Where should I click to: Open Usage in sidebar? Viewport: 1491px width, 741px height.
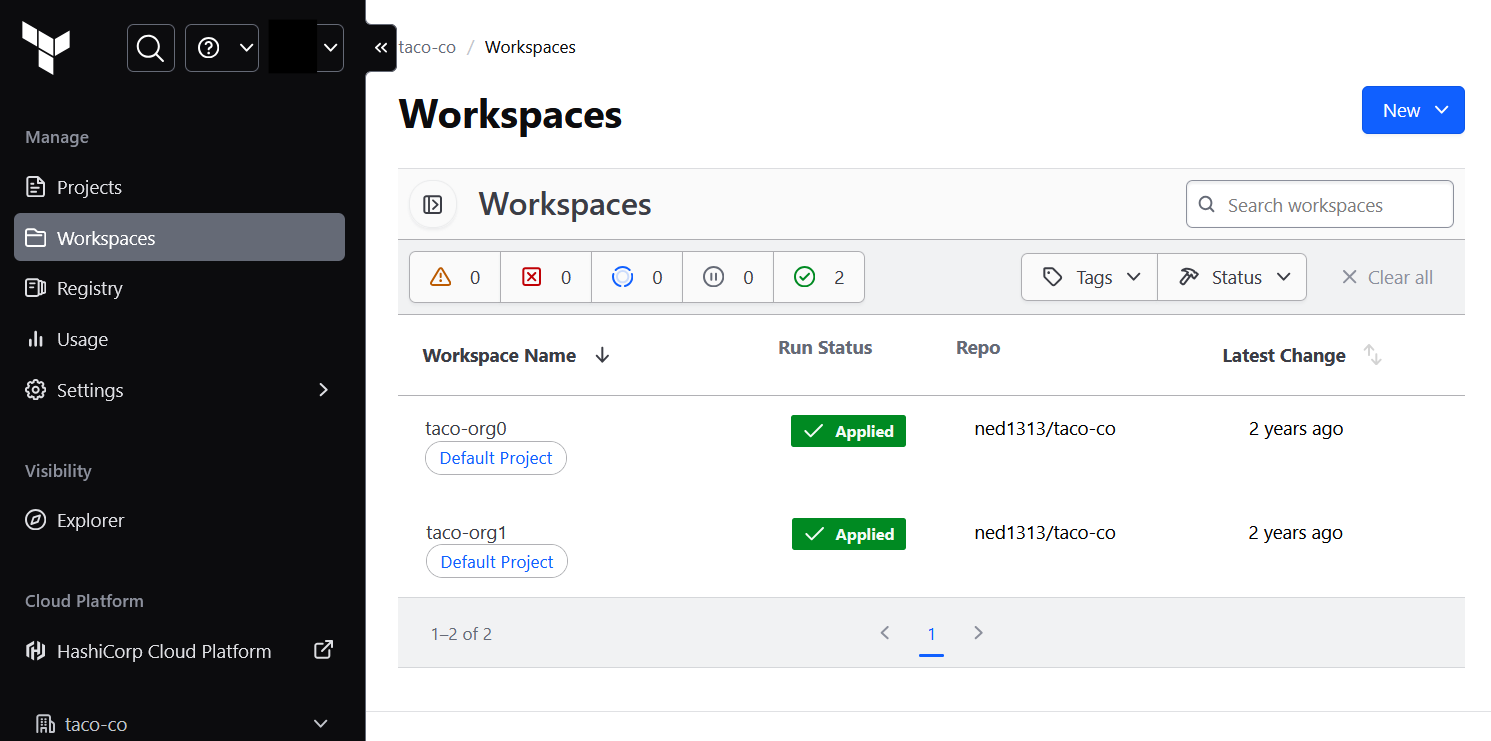179,339
